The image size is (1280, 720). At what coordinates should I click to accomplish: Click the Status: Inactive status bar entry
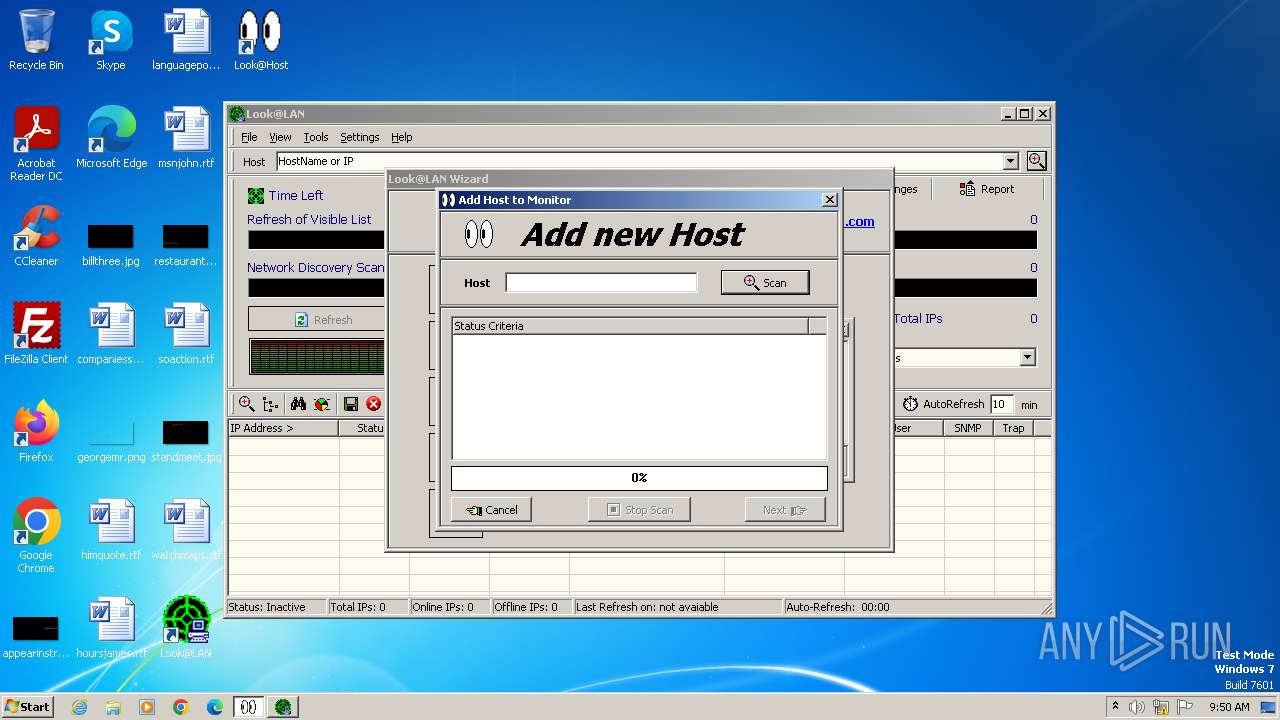tap(276, 607)
